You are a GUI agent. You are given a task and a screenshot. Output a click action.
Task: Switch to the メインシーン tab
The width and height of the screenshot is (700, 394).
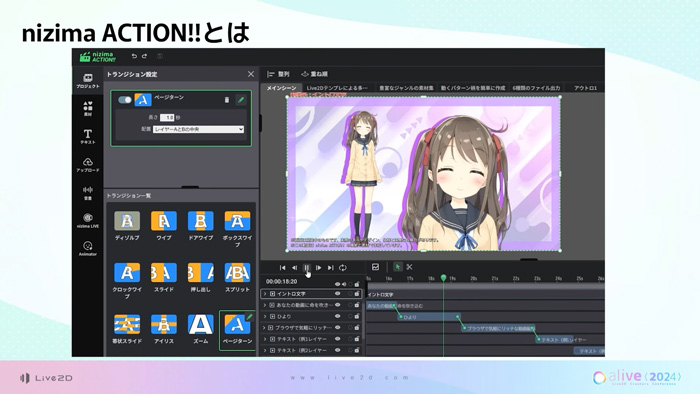(x=281, y=88)
